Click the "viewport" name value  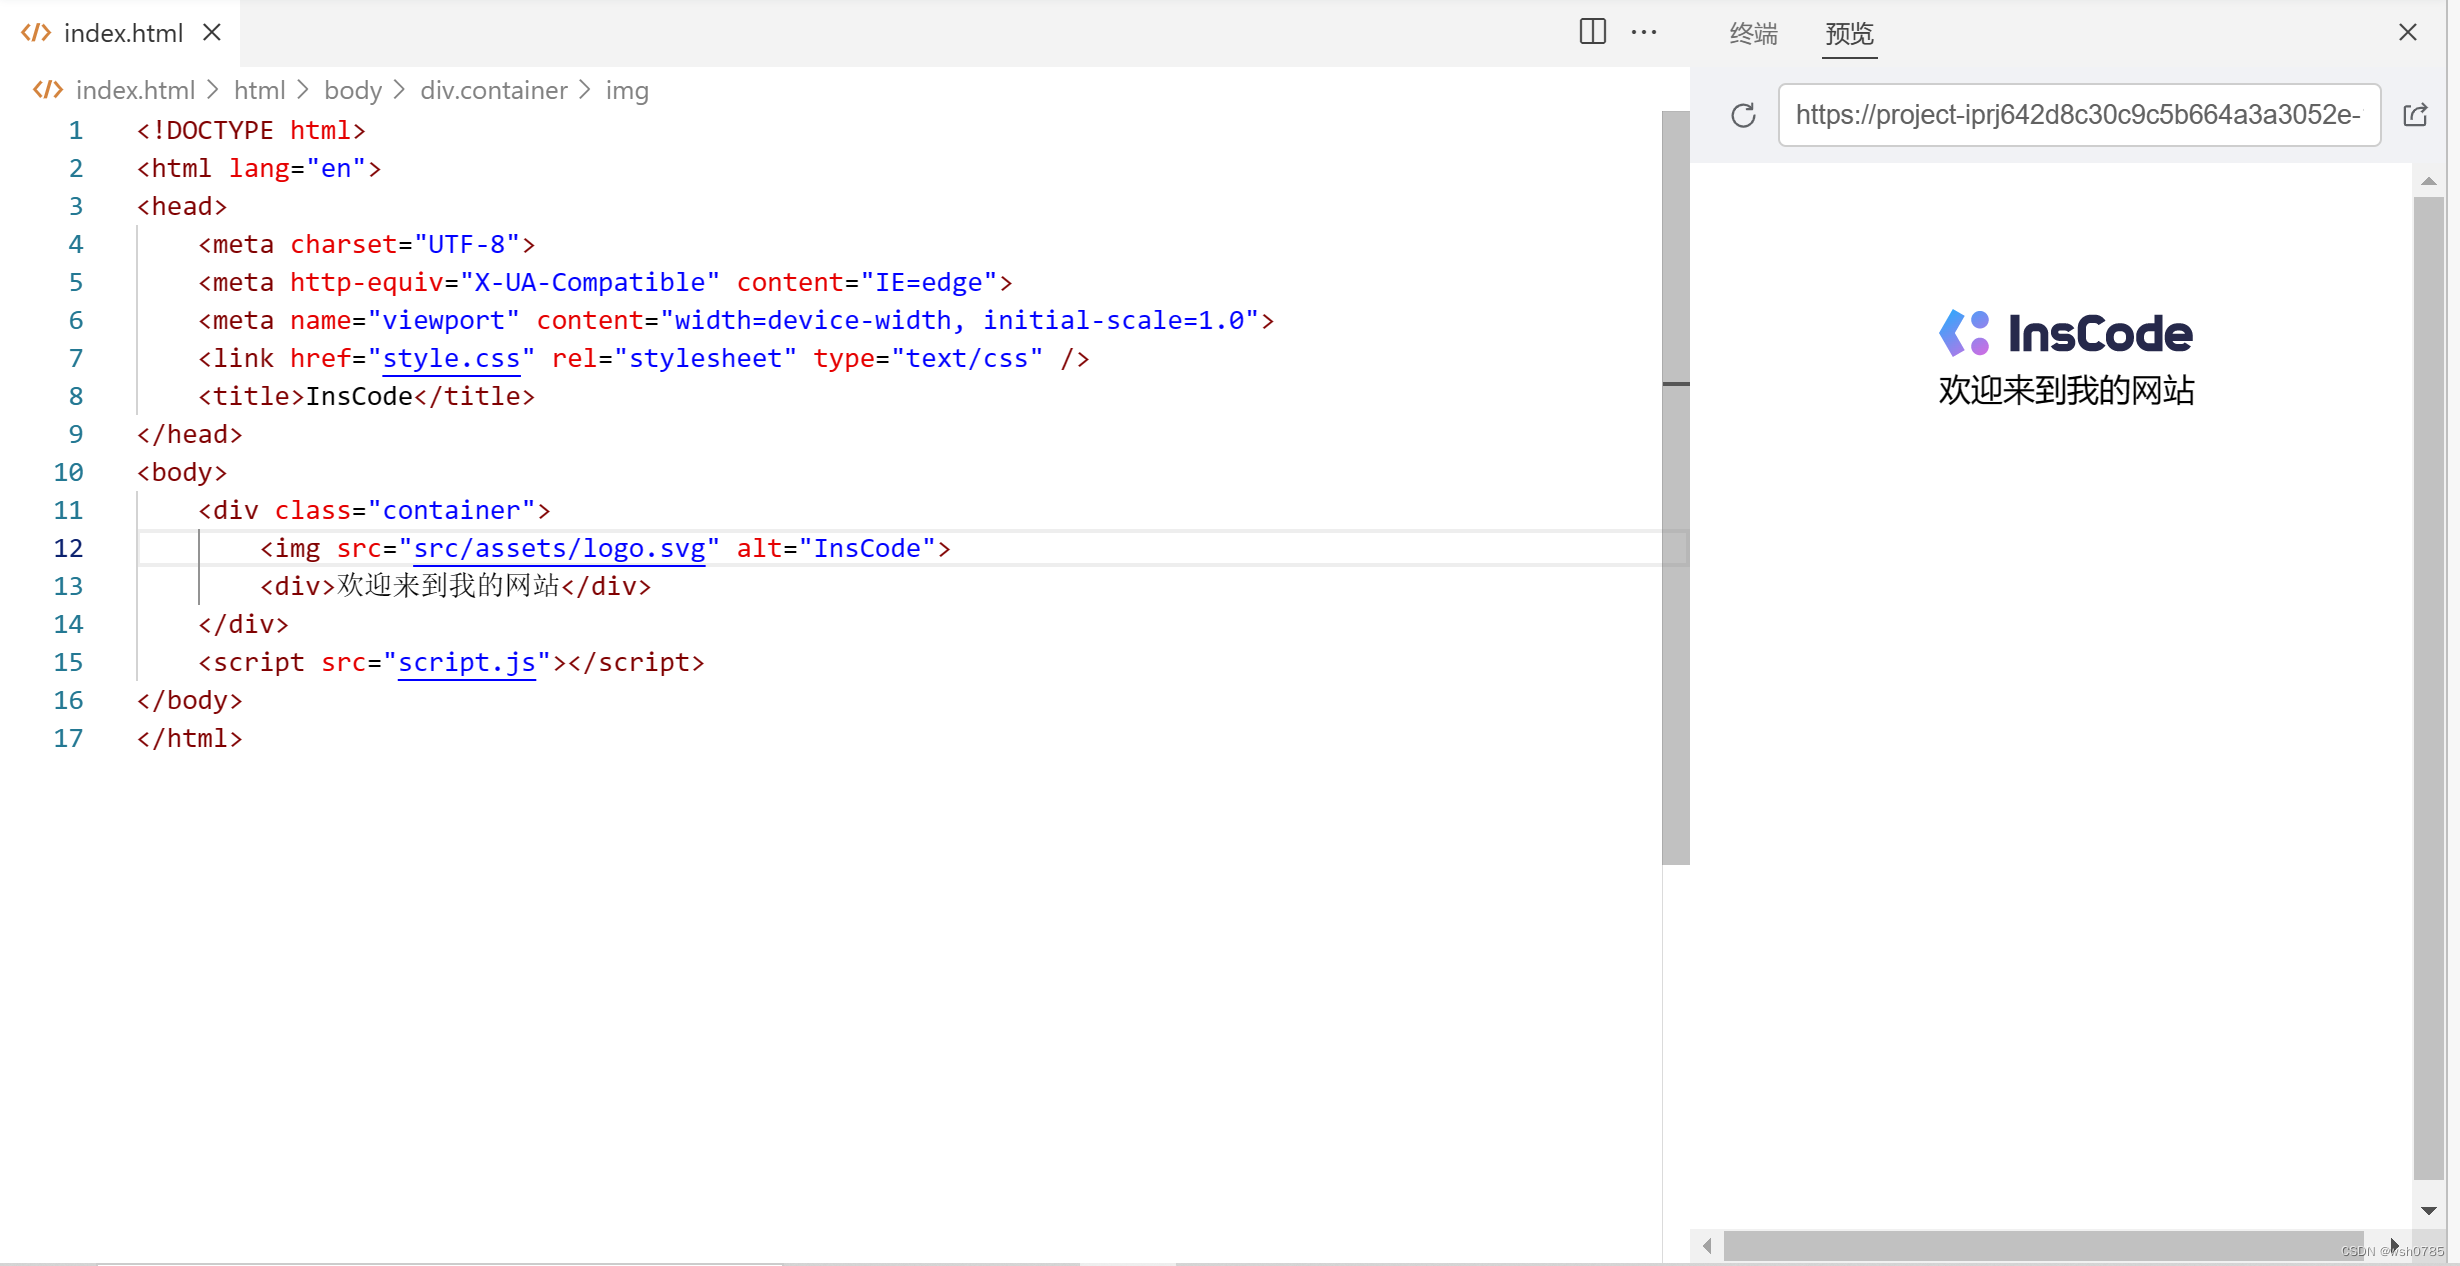[444, 320]
